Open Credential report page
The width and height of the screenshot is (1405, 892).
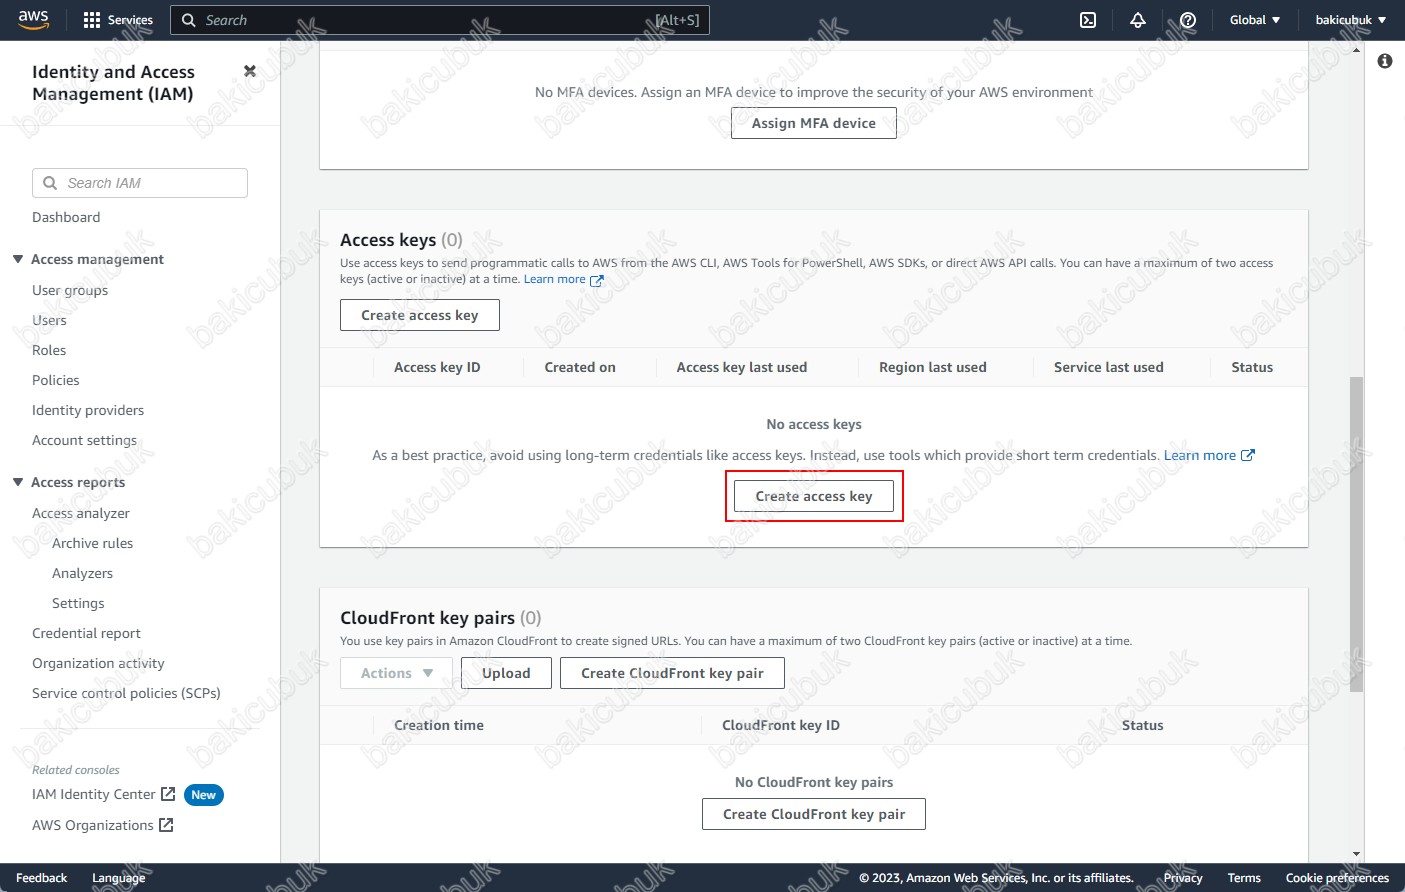pos(86,633)
